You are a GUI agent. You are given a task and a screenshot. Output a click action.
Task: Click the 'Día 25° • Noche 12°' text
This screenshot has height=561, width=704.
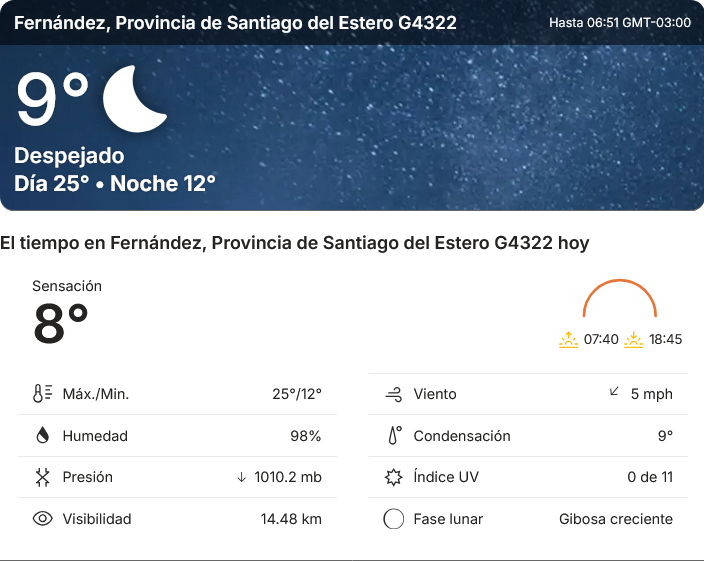click(115, 184)
